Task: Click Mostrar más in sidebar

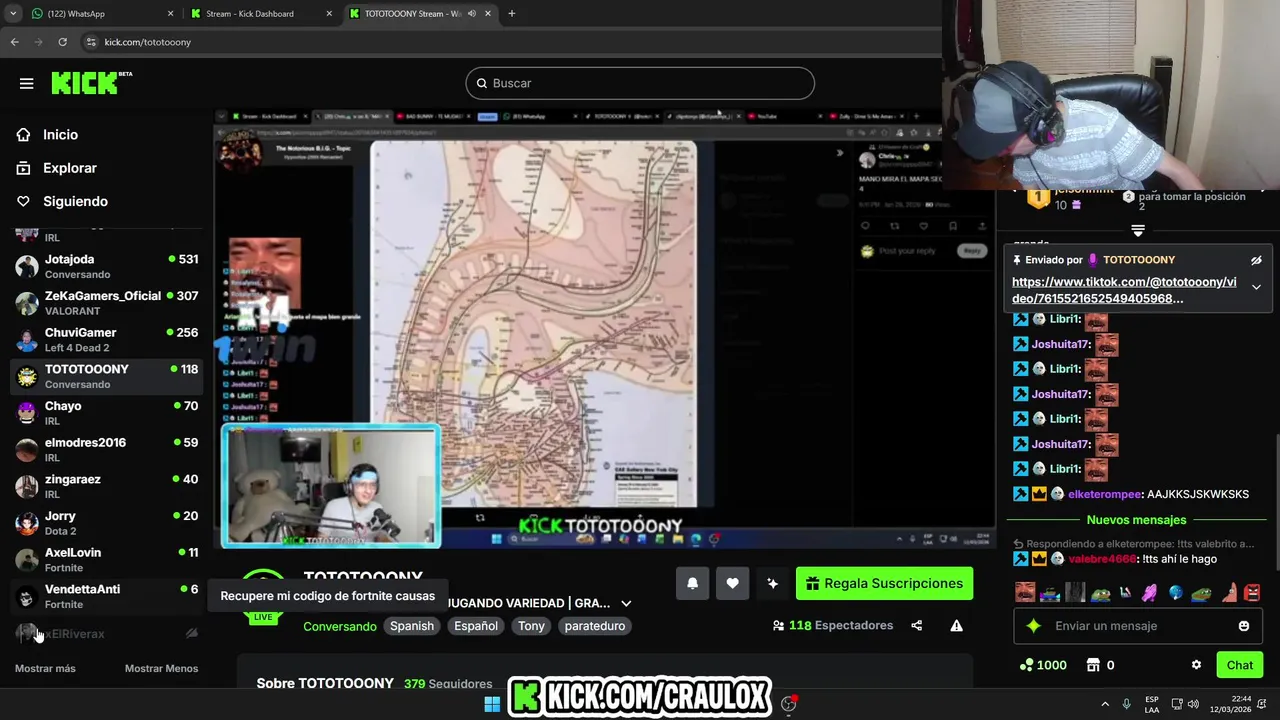Action: [x=45, y=668]
